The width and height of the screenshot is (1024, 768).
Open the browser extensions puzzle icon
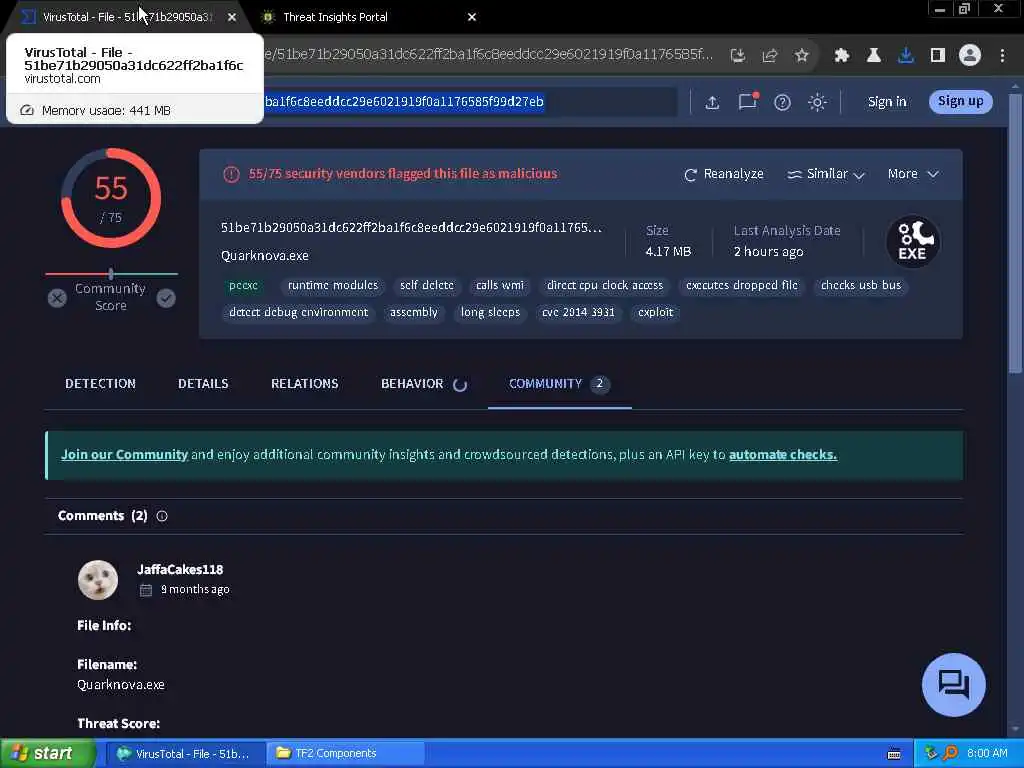tap(842, 56)
